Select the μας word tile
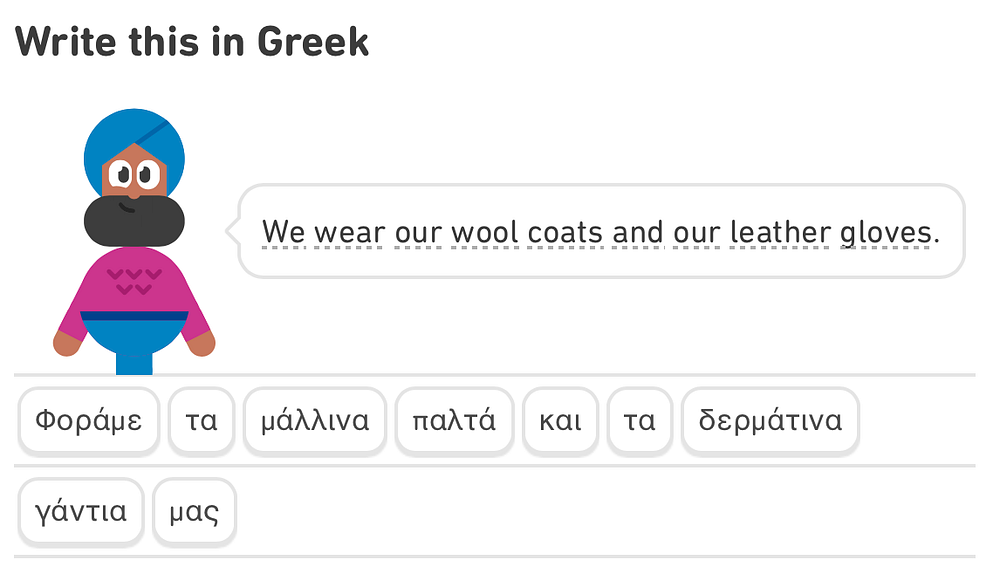The width and height of the screenshot is (1000, 579). coord(194,512)
